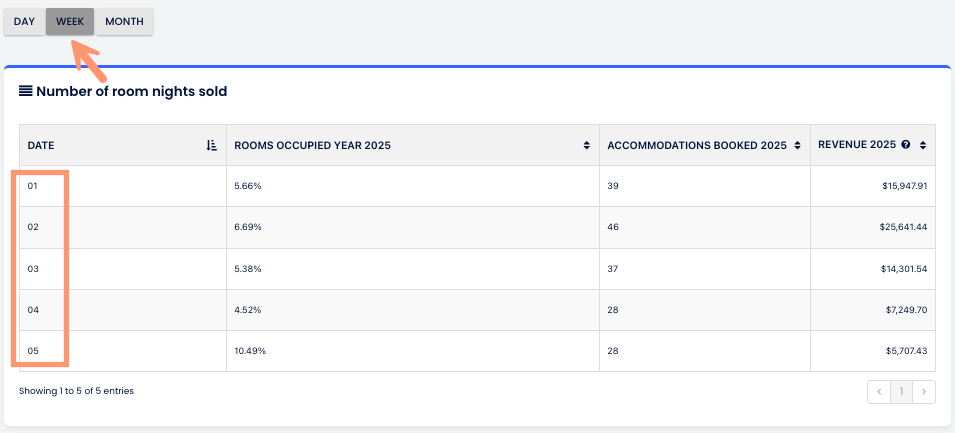Screen dimensions: 955x433
Task: Sort by Rooms Occupied Year 2025 arrows
Action: tap(587, 145)
